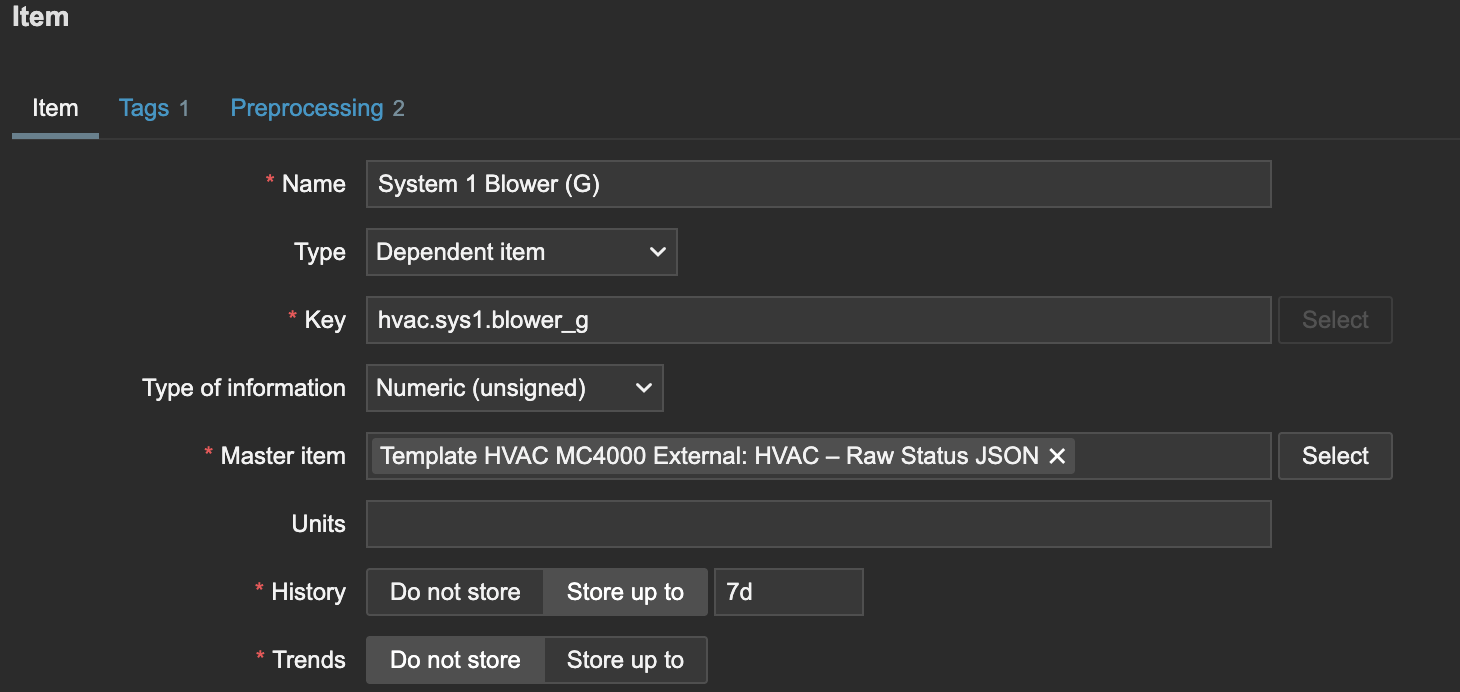Set History to Do not store

[455, 592]
